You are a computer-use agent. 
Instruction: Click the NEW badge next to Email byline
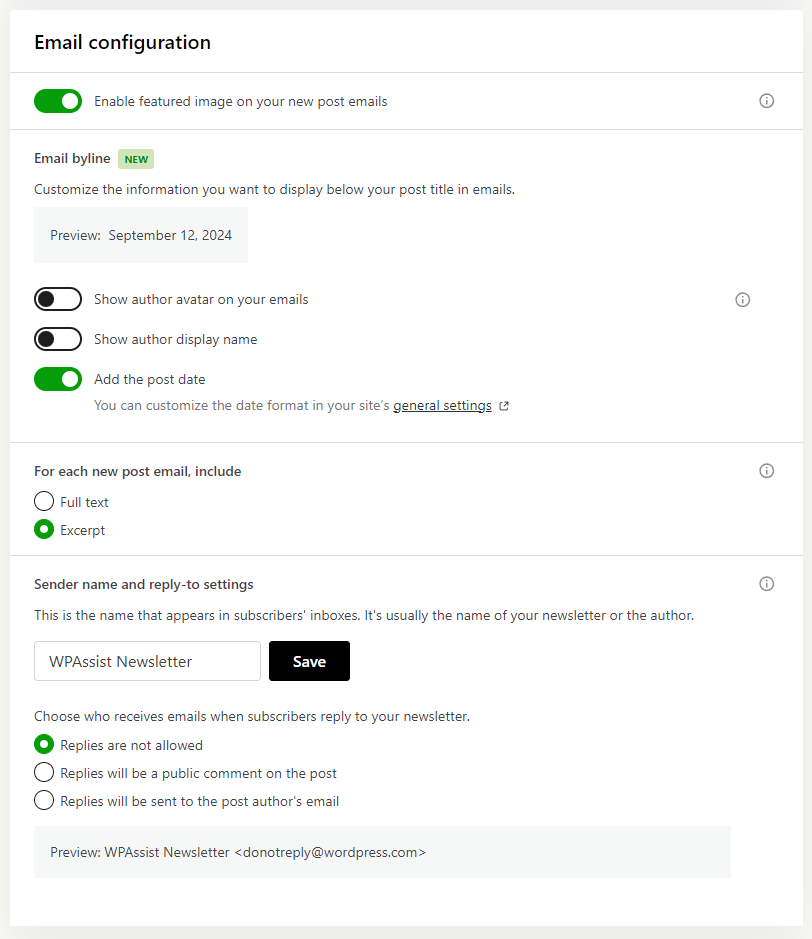(x=135, y=158)
